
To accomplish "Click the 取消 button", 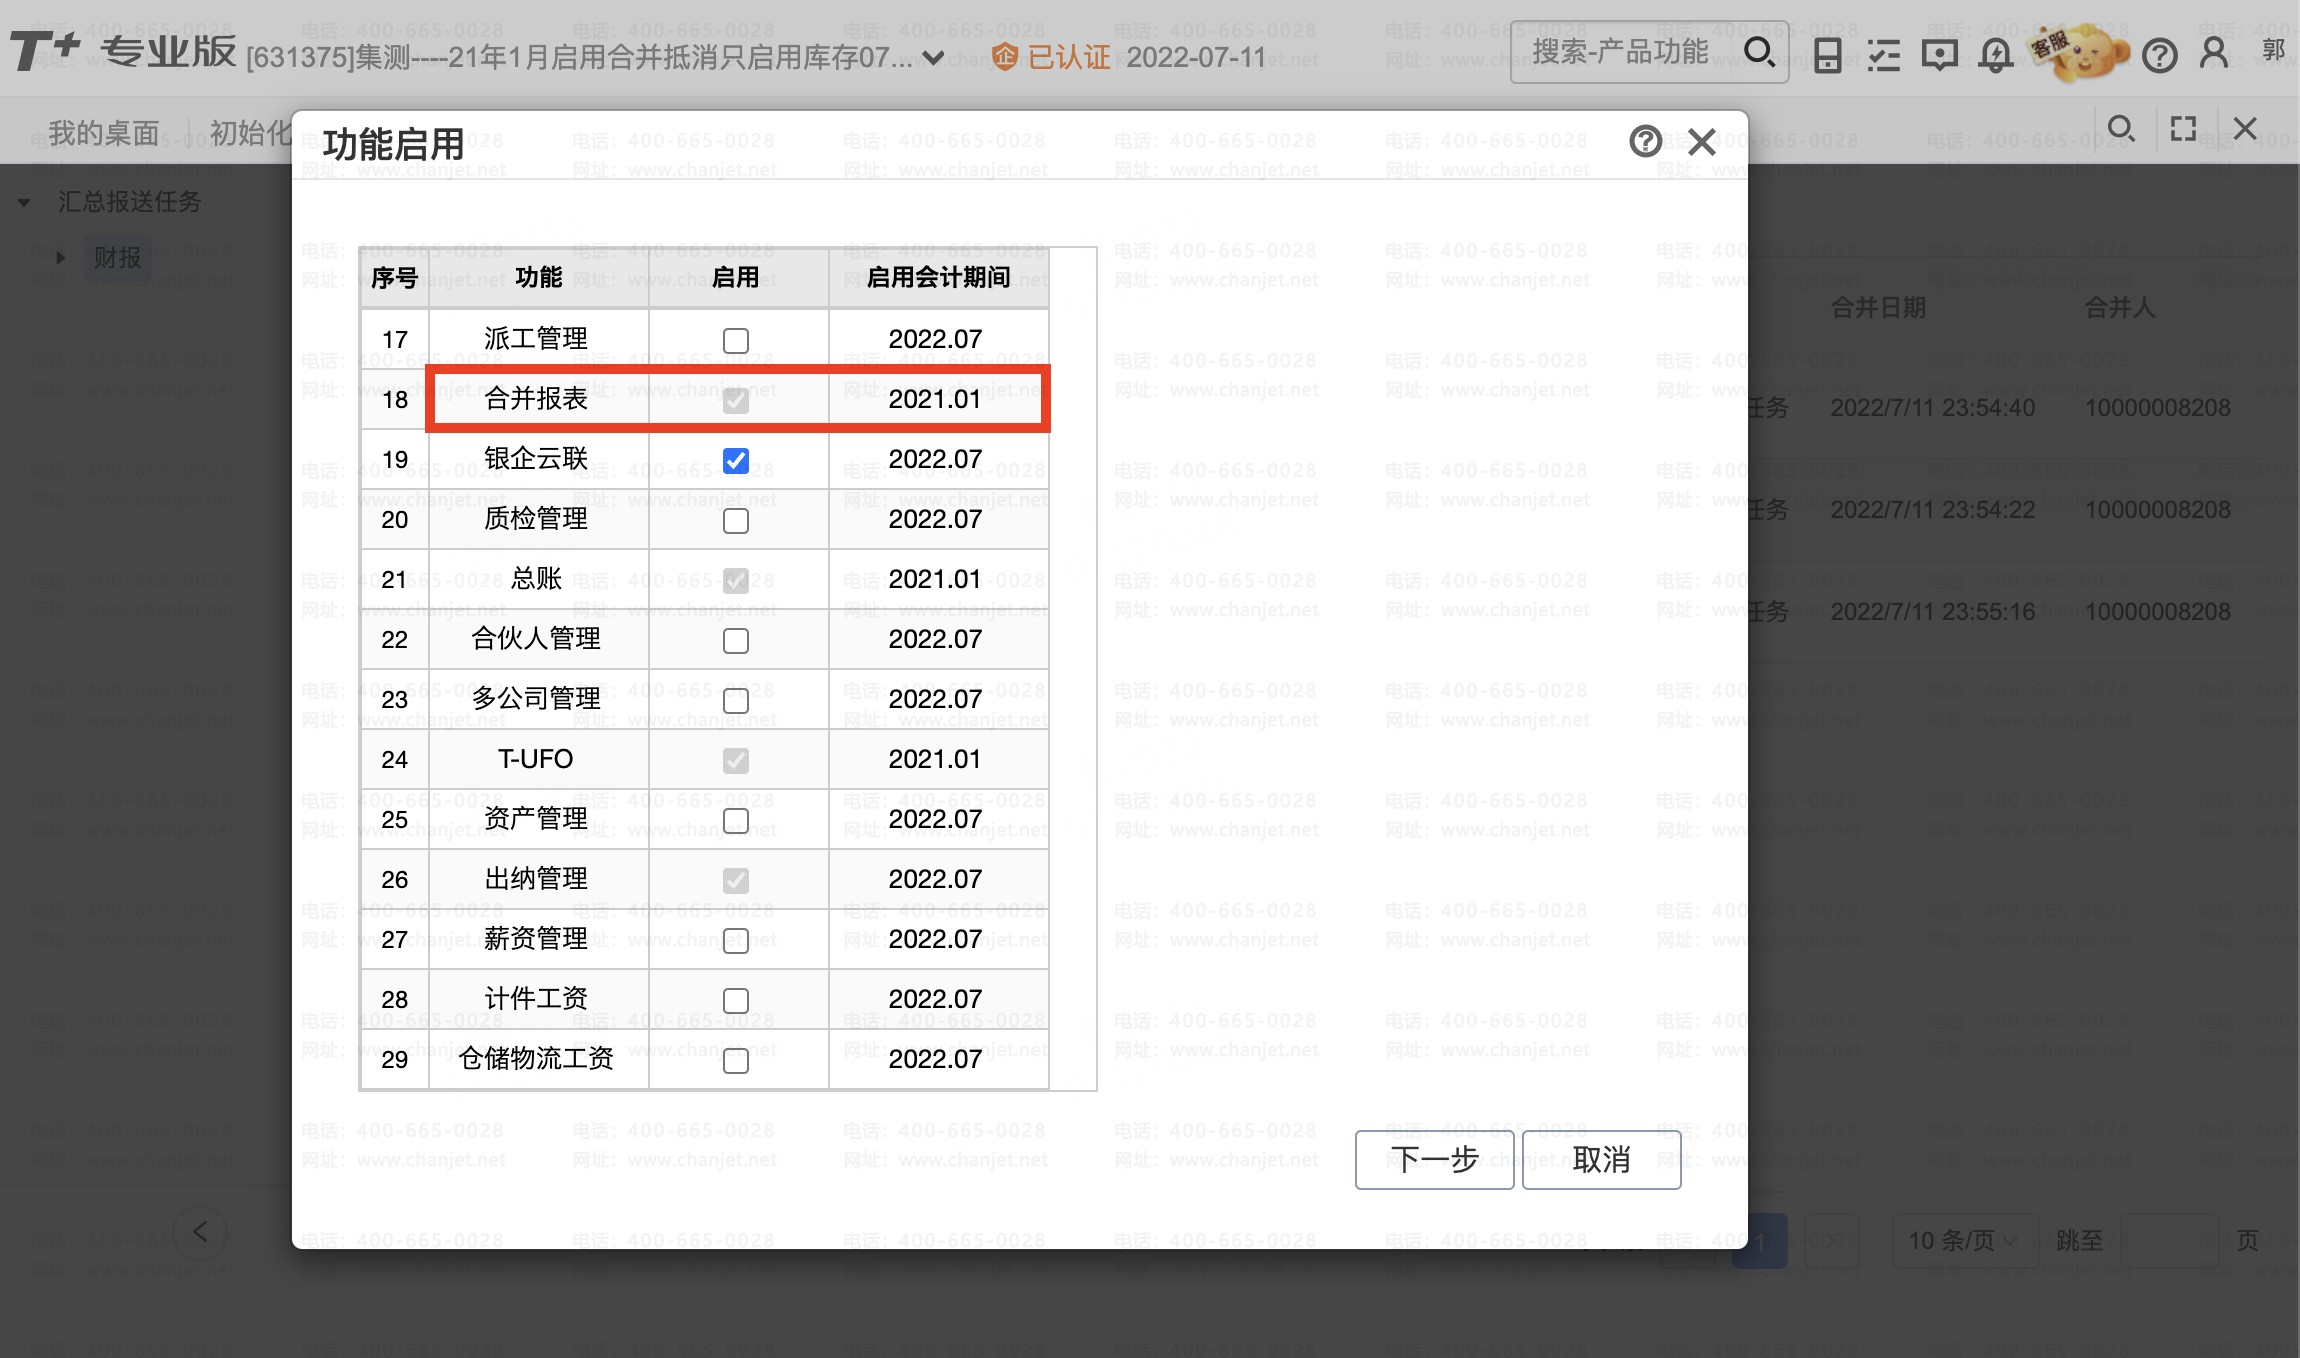I will (x=1601, y=1160).
